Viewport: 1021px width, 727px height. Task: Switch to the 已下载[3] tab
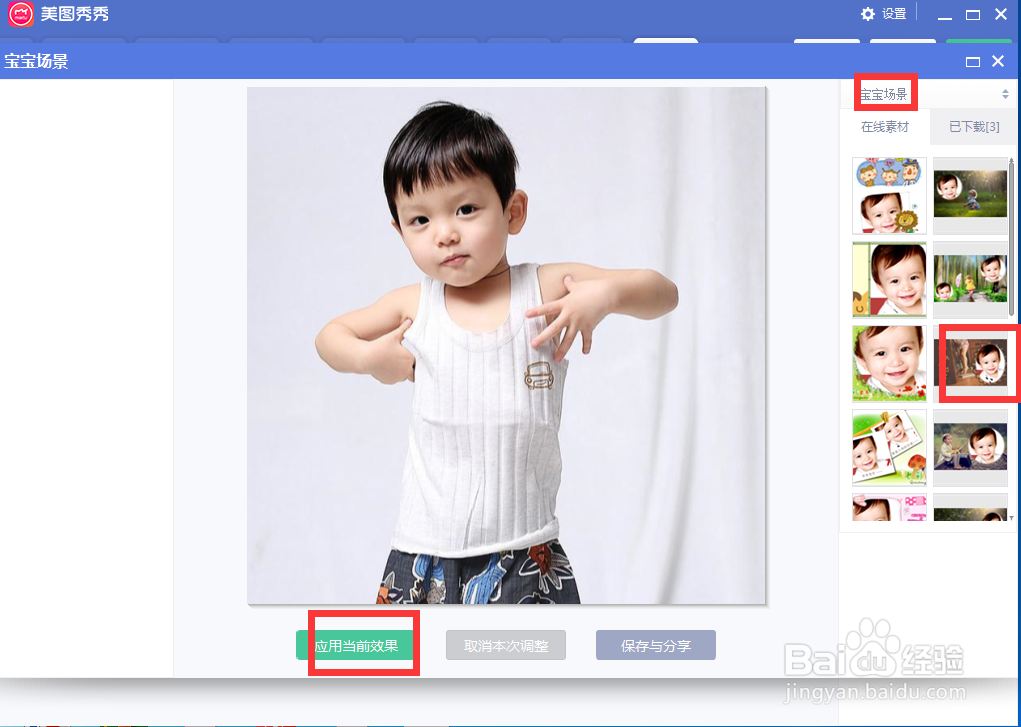973,127
